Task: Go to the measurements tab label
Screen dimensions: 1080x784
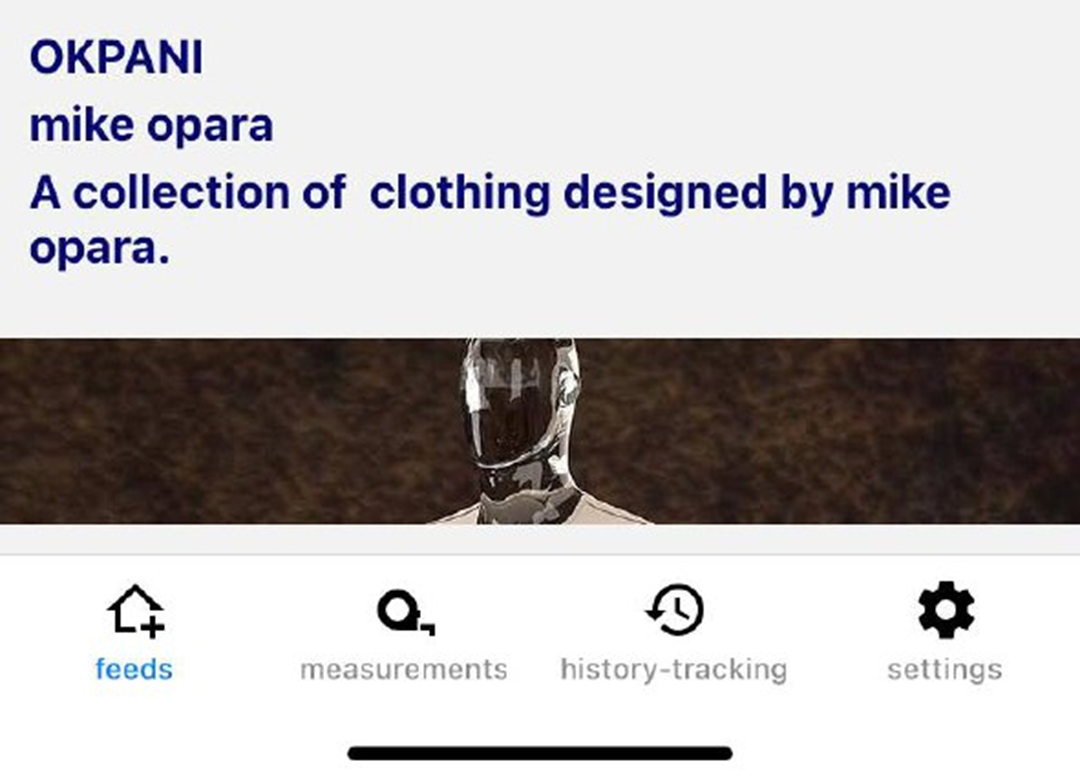Action: (x=404, y=670)
